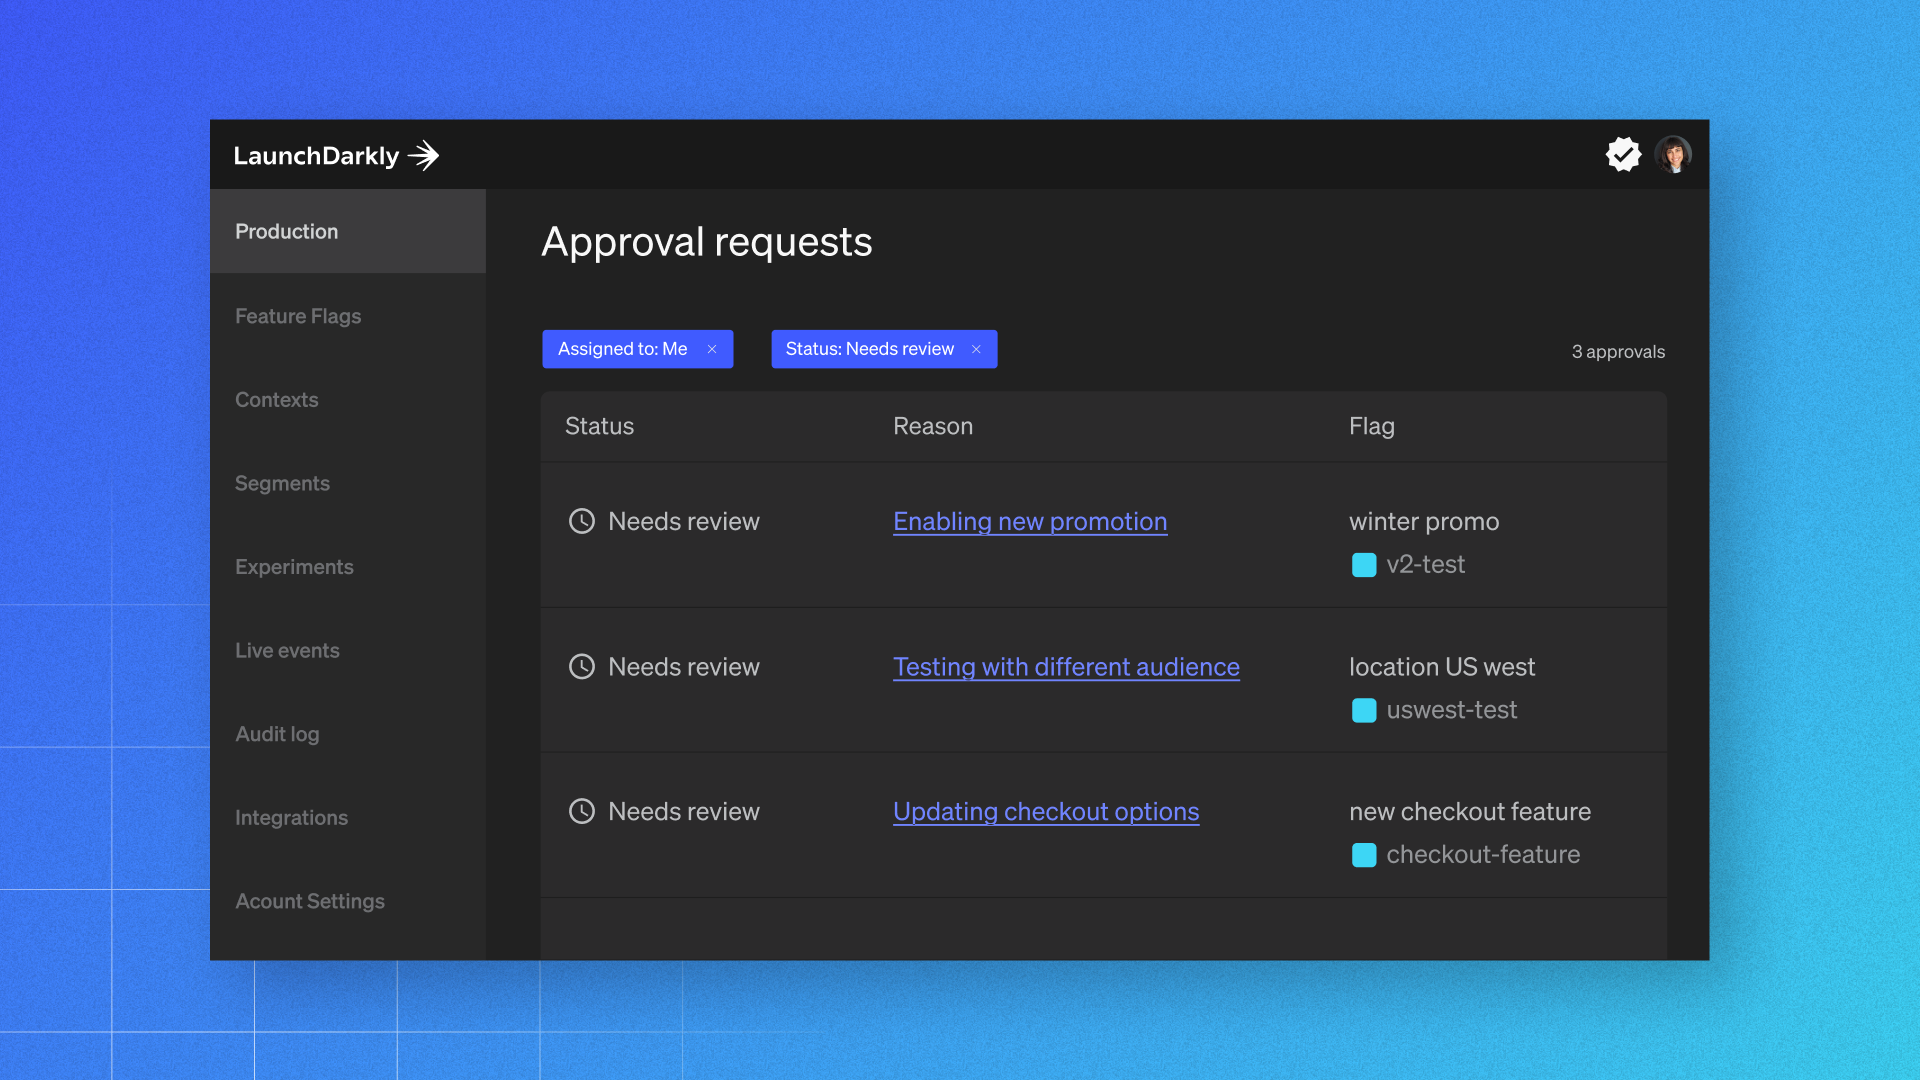The width and height of the screenshot is (1920, 1080).
Task: Open Audit log from sidebar
Action: point(277,734)
